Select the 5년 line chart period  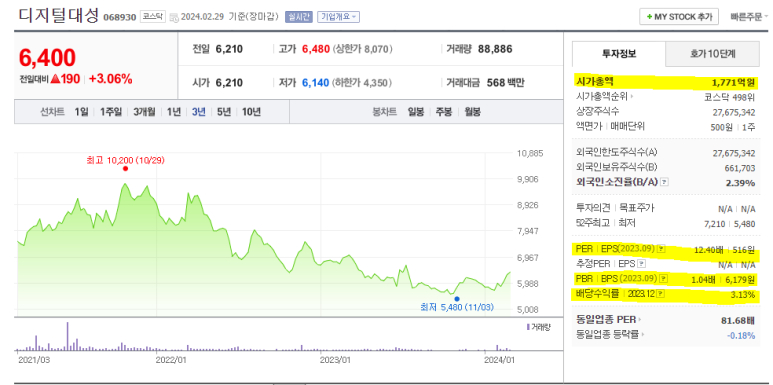(x=223, y=112)
